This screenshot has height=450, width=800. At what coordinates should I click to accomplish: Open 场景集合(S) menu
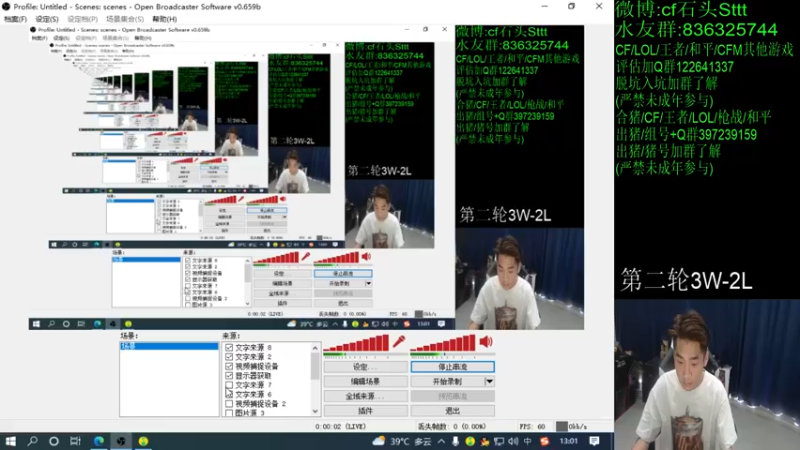click(125, 19)
